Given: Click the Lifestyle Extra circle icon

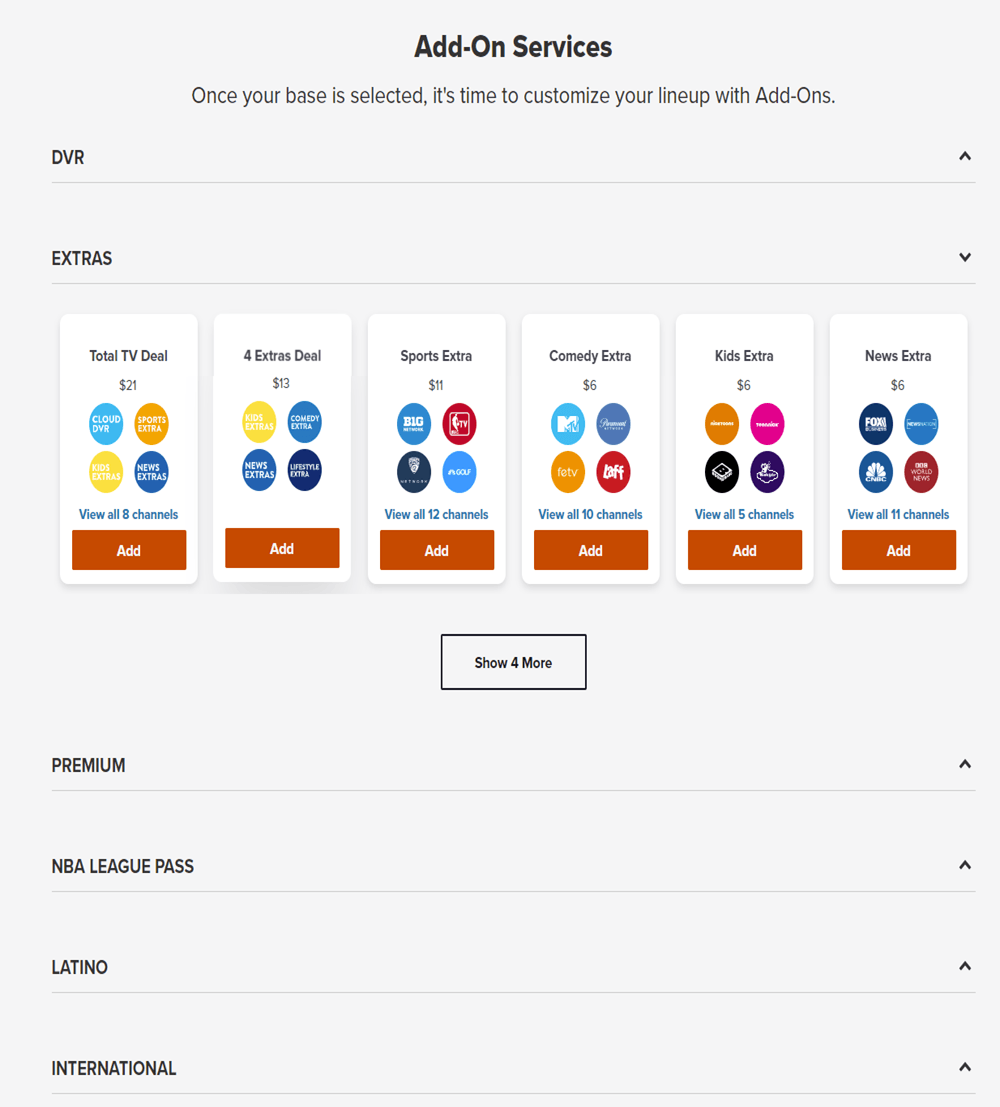Looking at the screenshot, I should [305, 470].
